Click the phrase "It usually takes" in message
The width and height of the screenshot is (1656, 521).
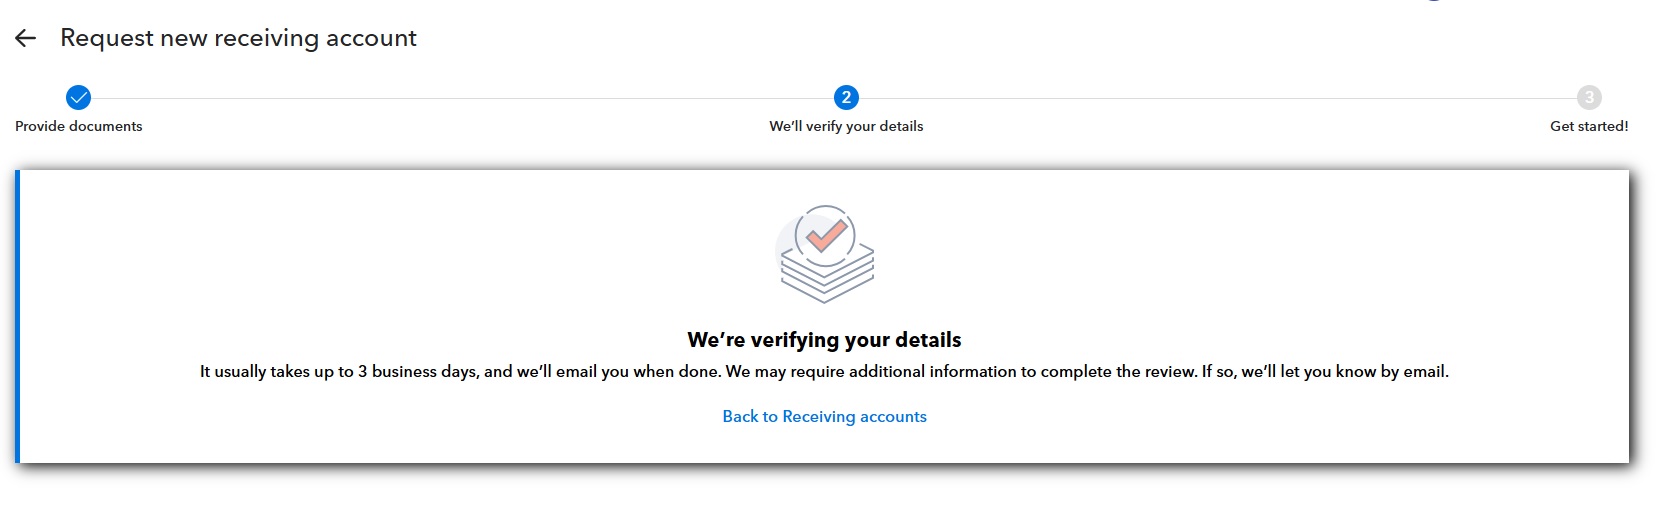click(x=254, y=371)
